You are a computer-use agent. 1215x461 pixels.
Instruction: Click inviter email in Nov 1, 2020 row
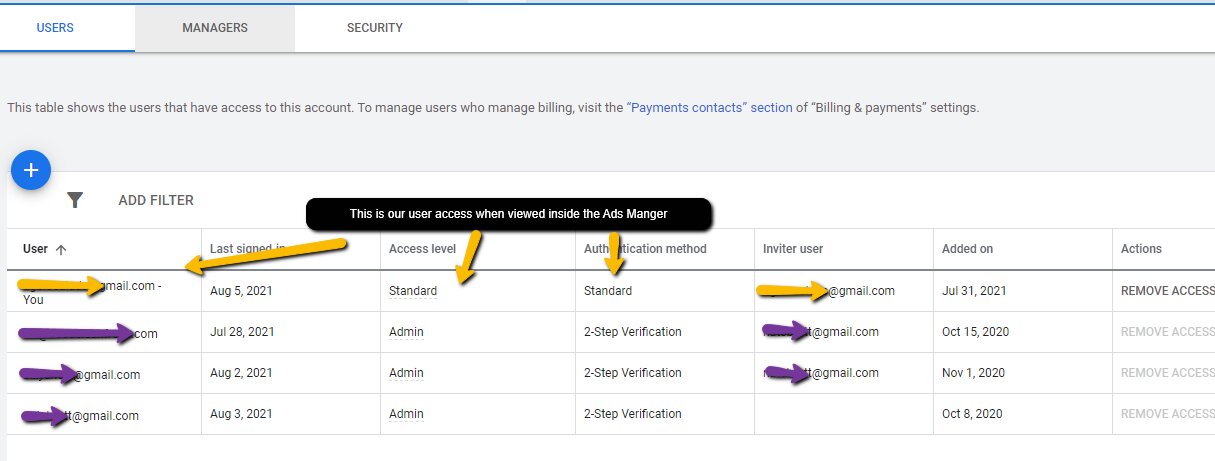pos(821,373)
